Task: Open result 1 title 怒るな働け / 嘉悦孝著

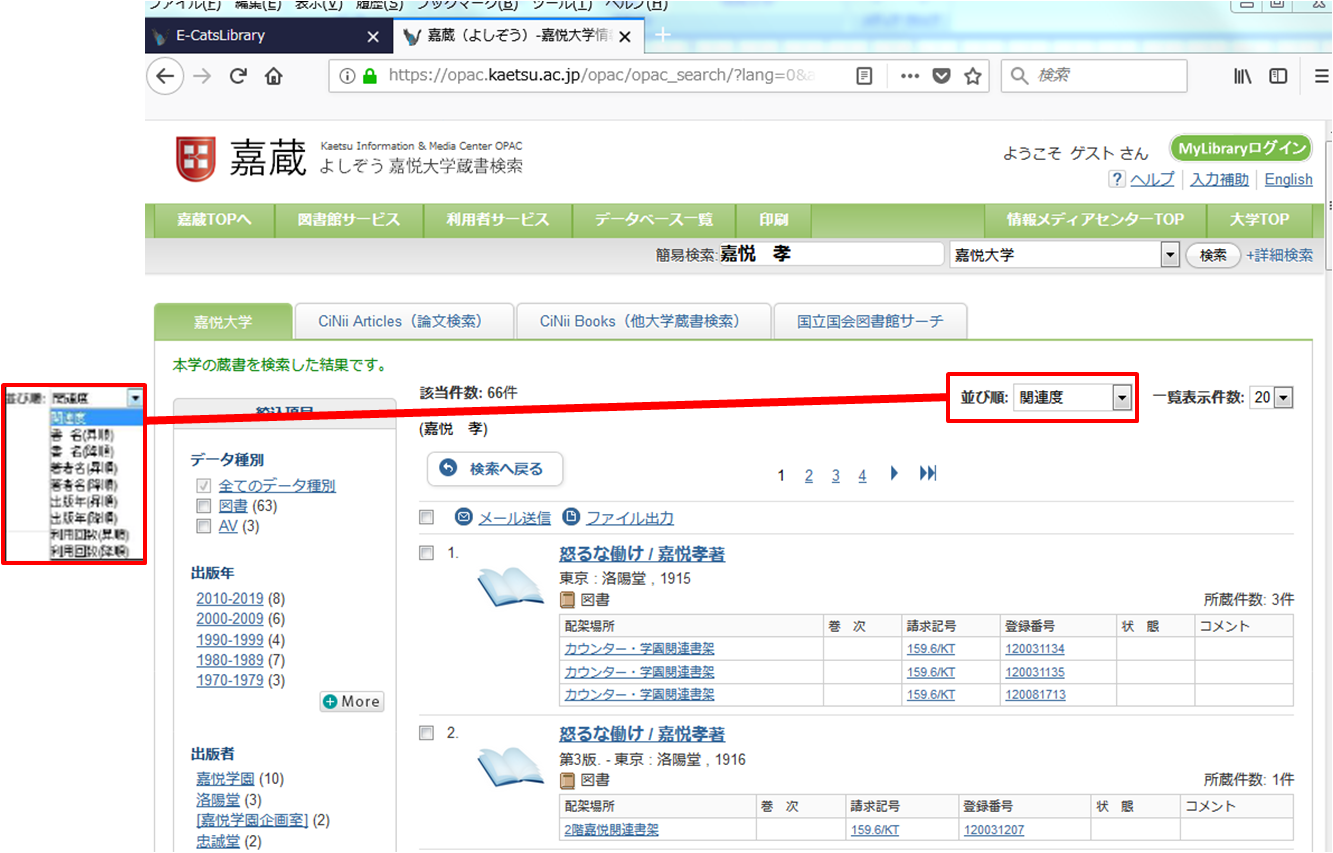Action: click(x=642, y=554)
